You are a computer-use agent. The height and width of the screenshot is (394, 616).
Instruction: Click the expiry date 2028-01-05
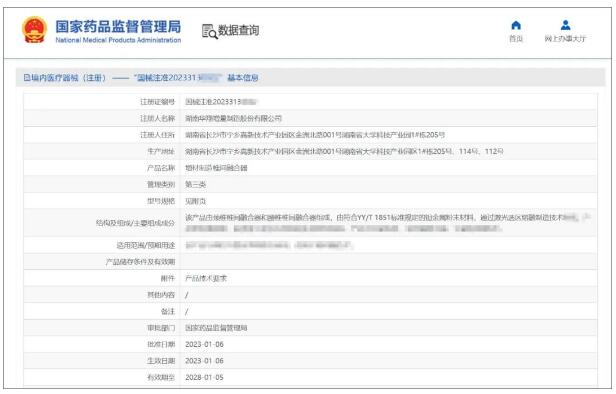point(204,378)
